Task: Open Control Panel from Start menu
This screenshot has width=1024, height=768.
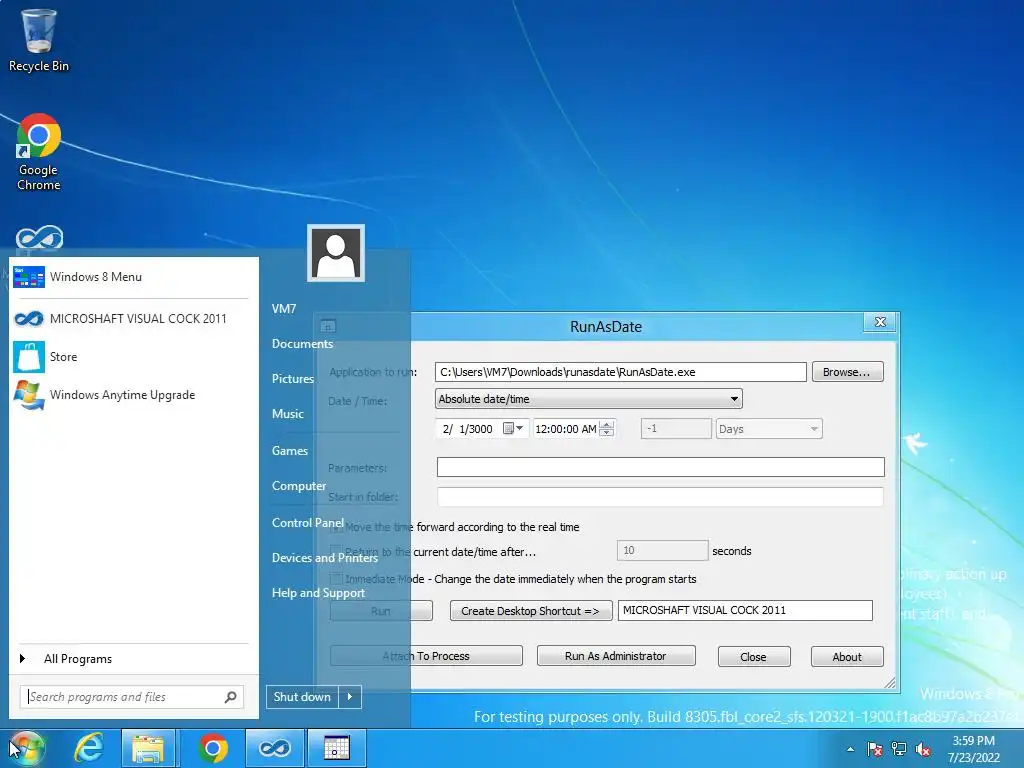Action: [x=308, y=522]
